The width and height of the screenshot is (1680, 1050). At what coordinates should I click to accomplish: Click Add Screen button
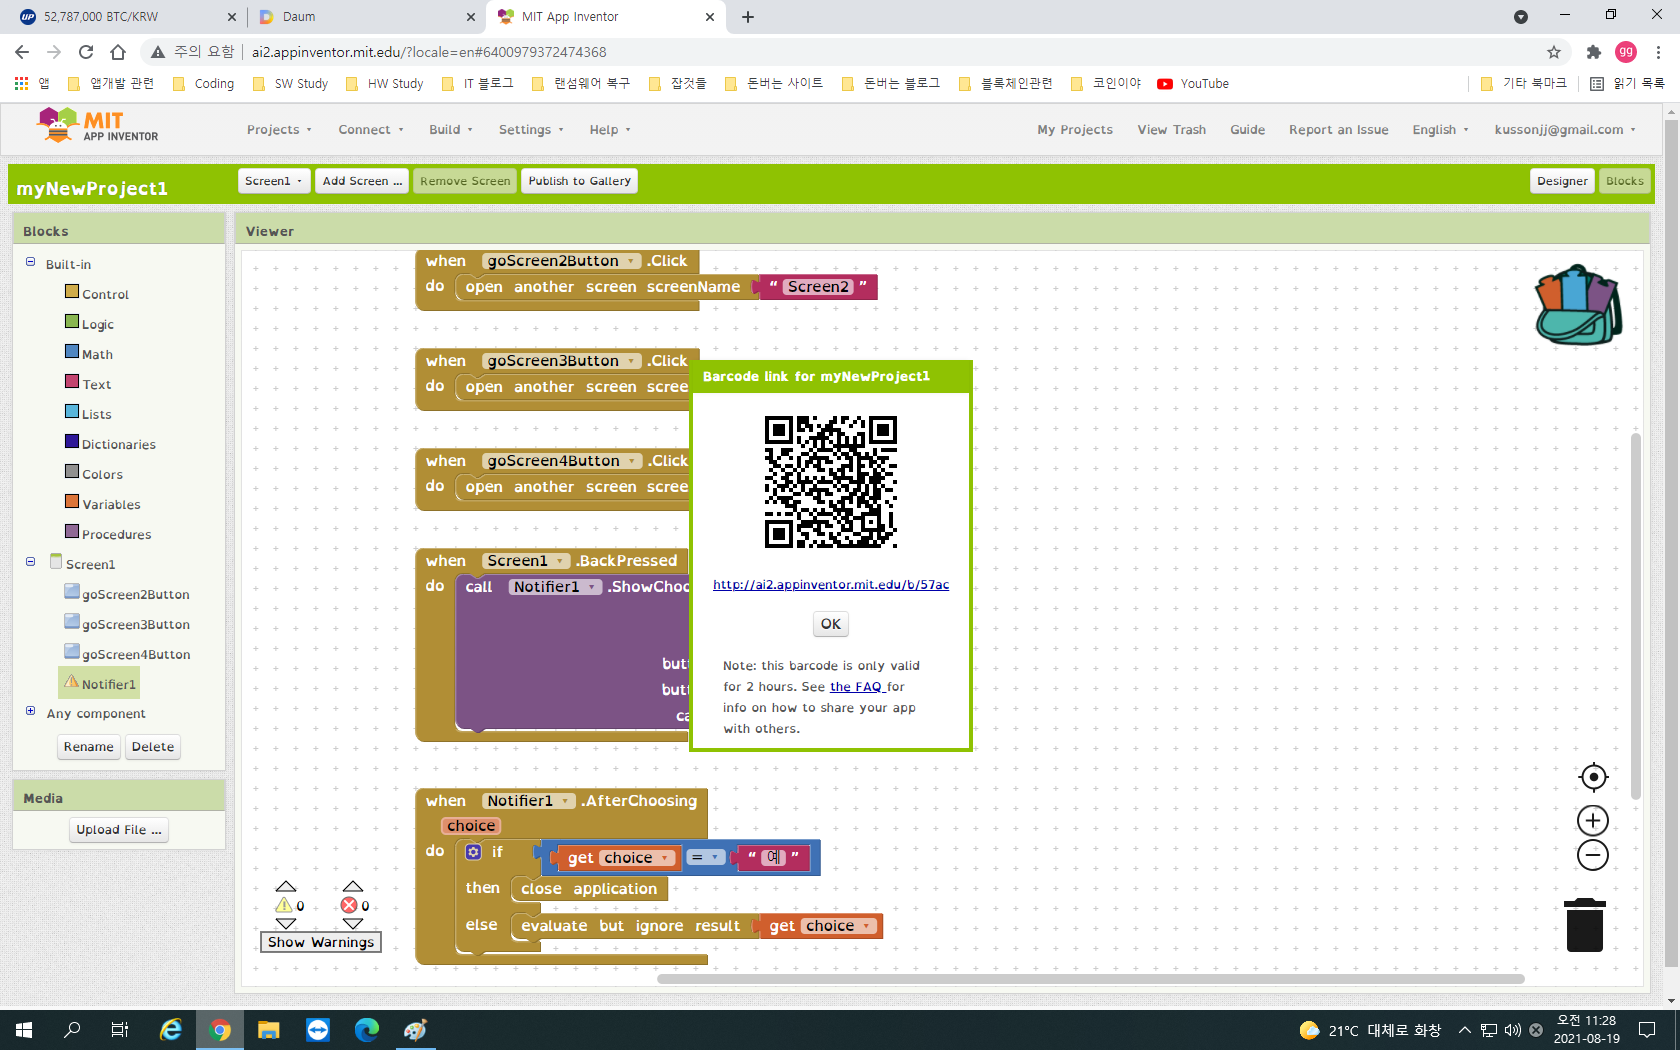click(x=362, y=181)
